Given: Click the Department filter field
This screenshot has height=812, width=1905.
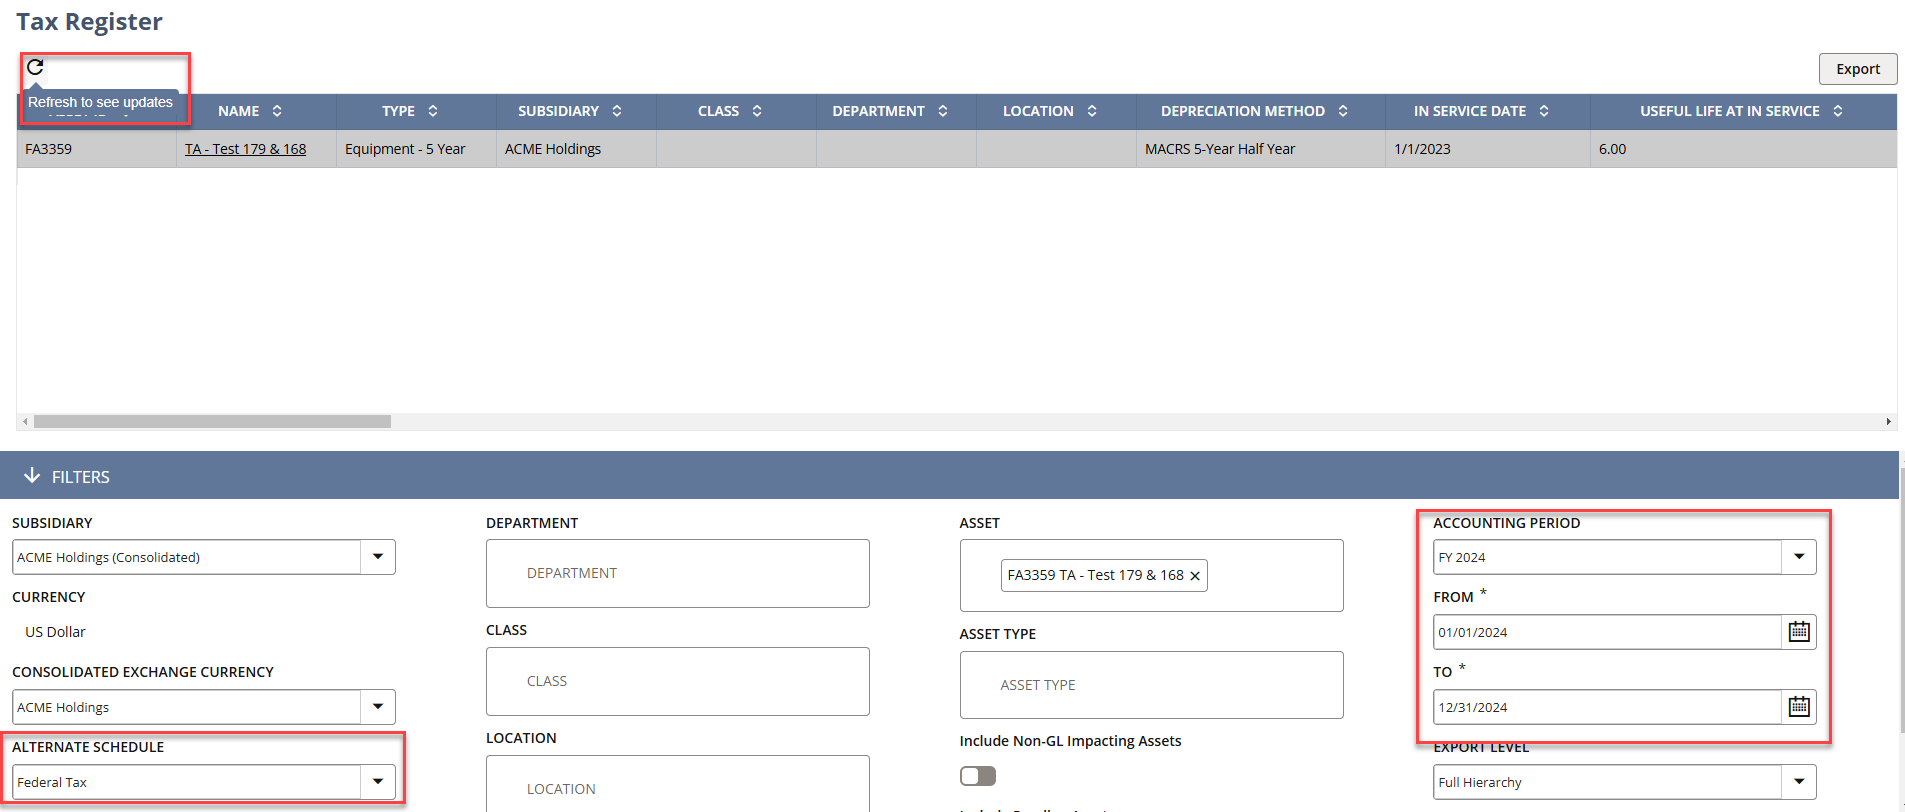Looking at the screenshot, I should 677,573.
